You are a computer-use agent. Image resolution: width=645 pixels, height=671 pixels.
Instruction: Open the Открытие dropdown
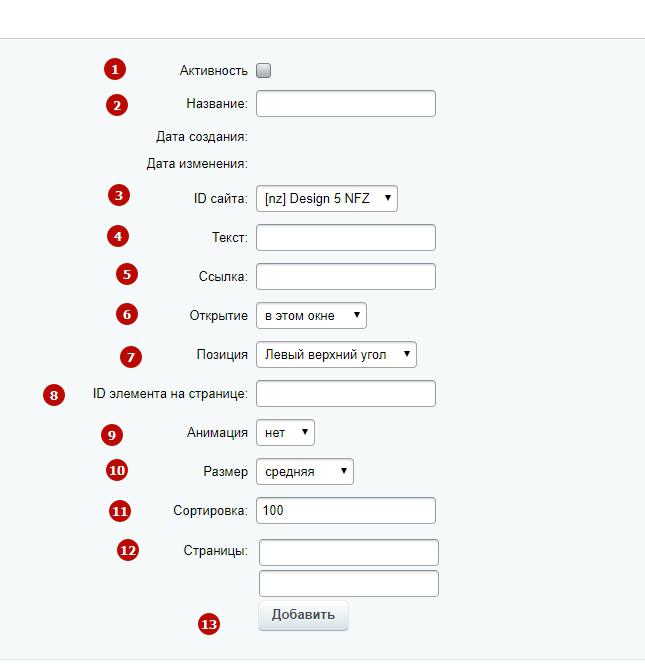(x=311, y=315)
